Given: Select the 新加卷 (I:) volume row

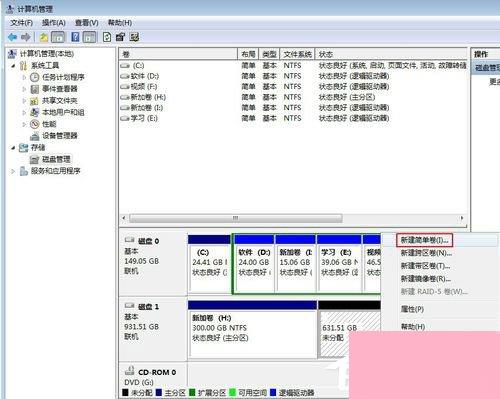Looking at the screenshot, I should coord(293,108).
